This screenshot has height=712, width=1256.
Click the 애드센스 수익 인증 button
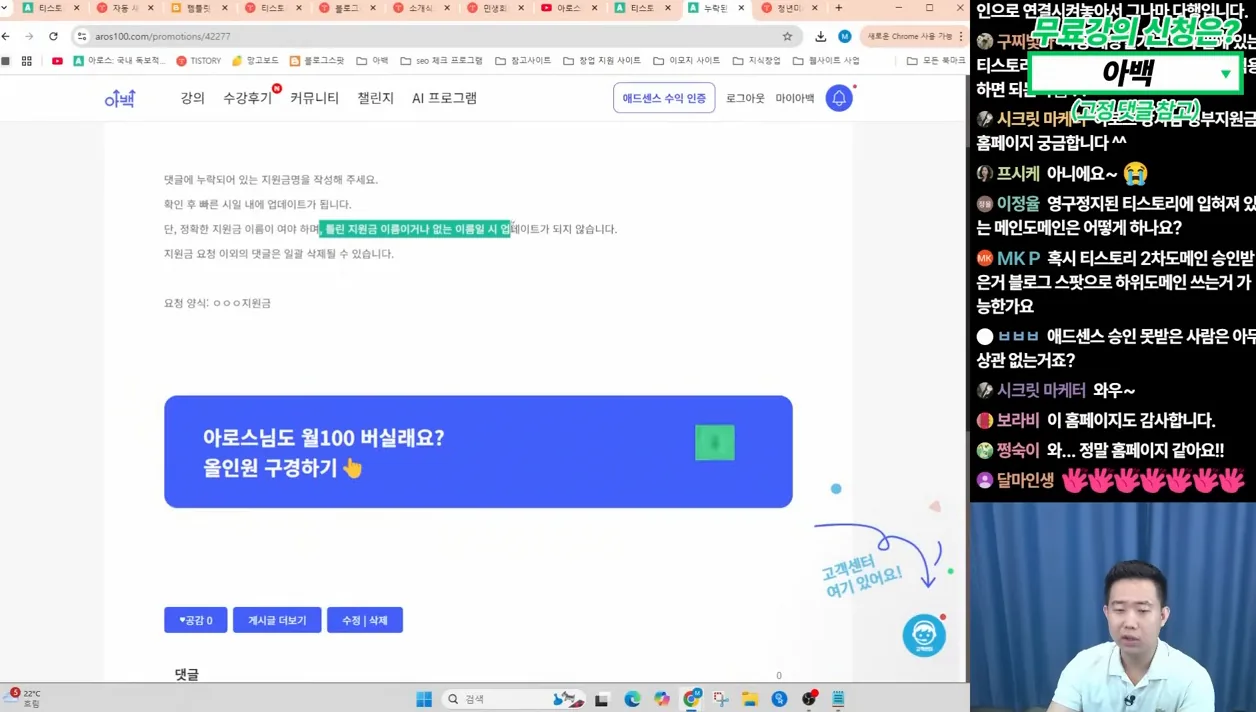click(664, 98)
